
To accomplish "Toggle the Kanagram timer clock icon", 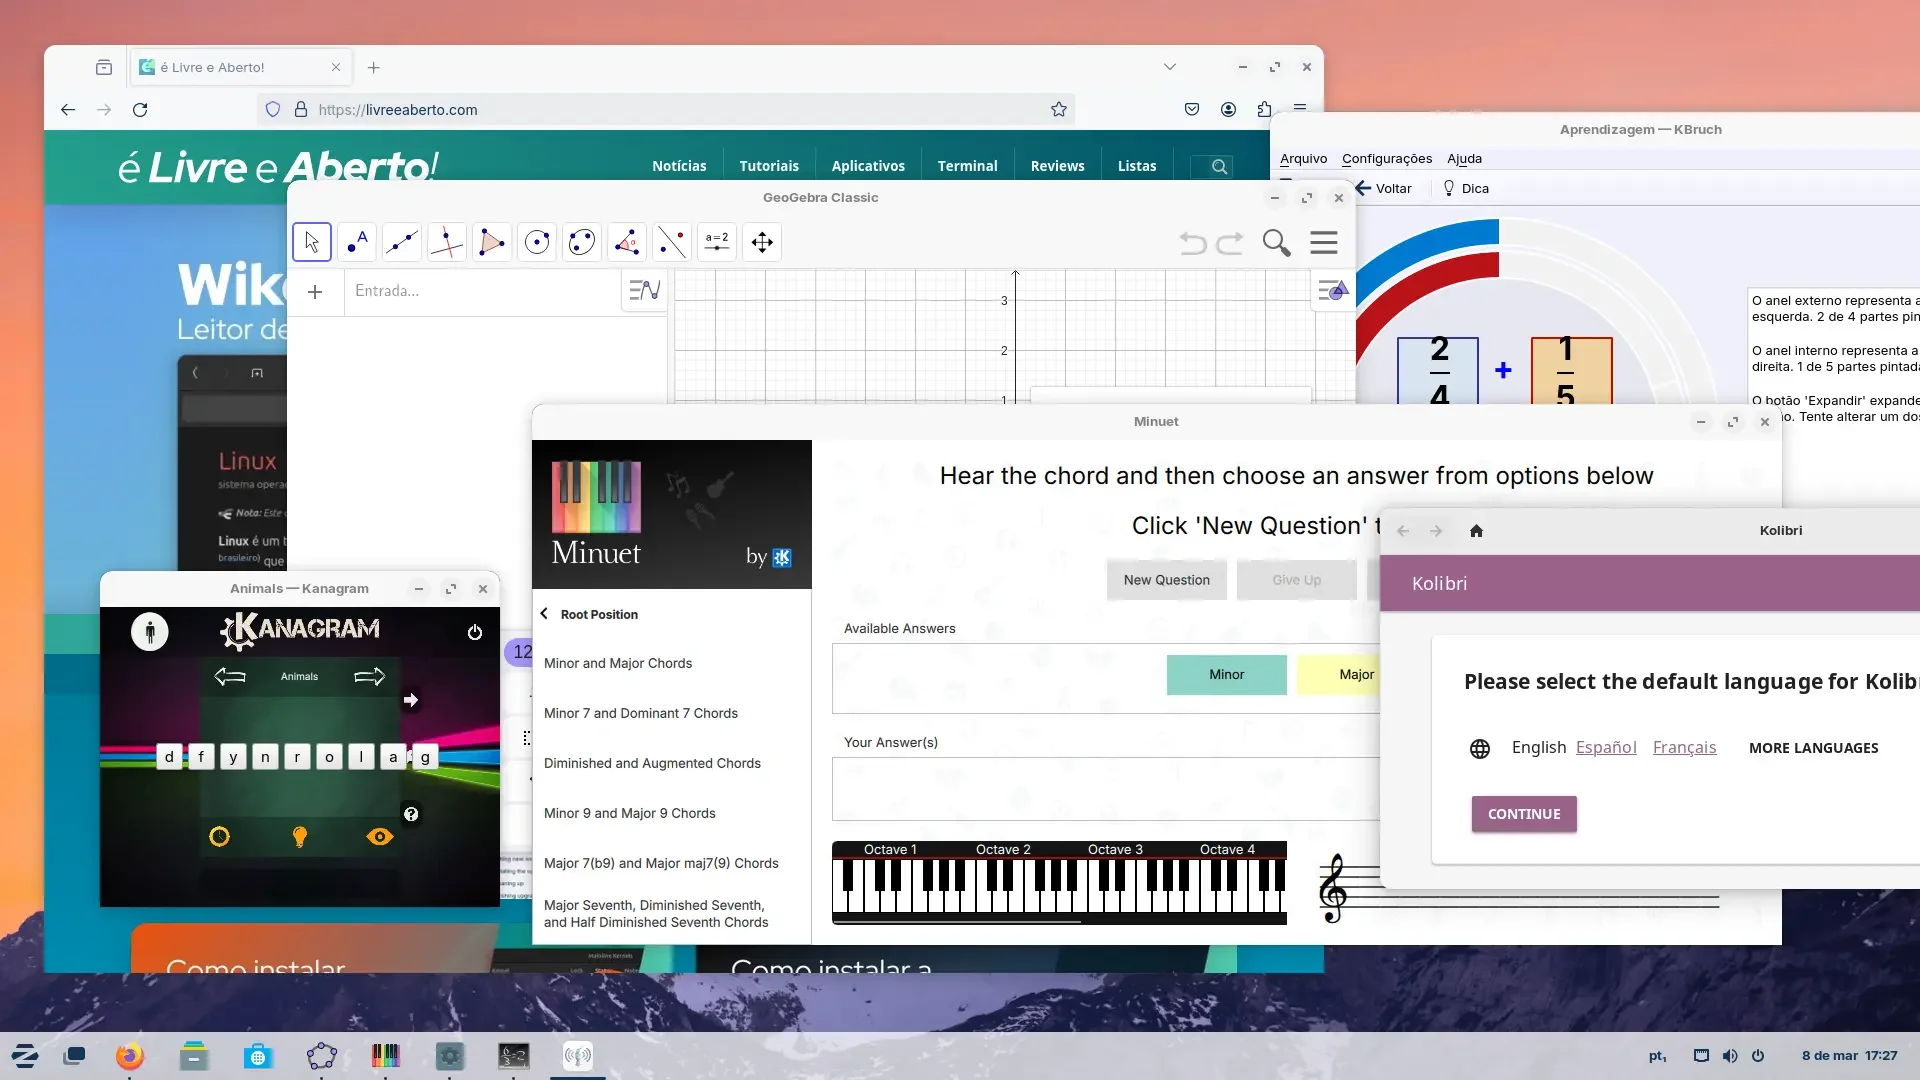I will [219, 837].
